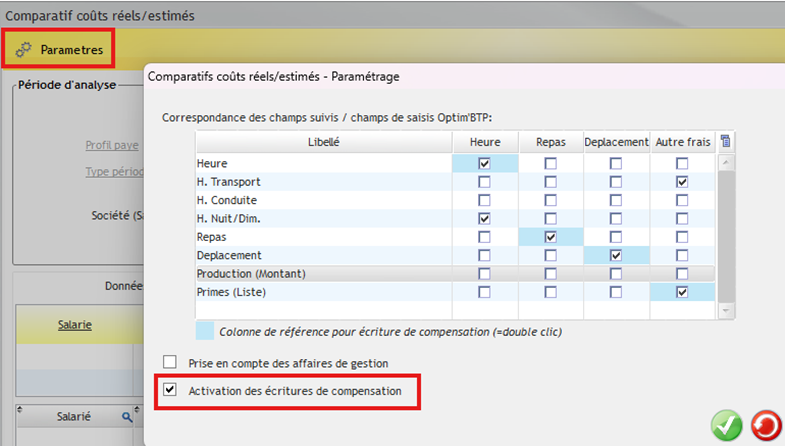Image resolution: width=785 pixels, height=446 pixels.
Task: Uncheck Autre frais for Primes (Liste)
Action: point(682,292)
